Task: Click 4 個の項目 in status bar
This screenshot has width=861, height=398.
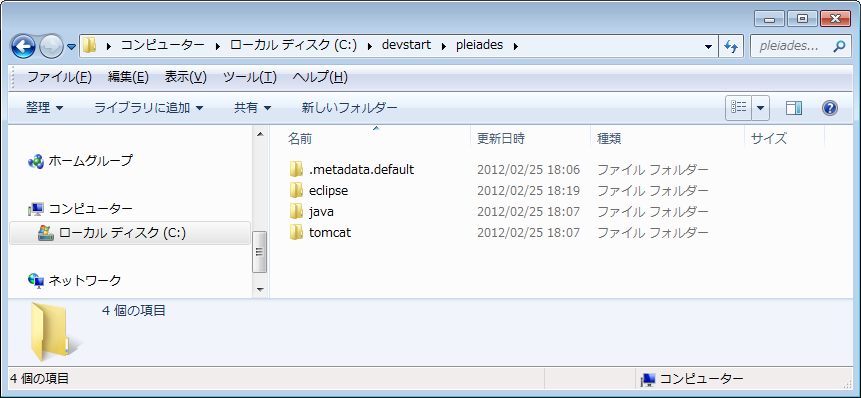Action: 40,378
